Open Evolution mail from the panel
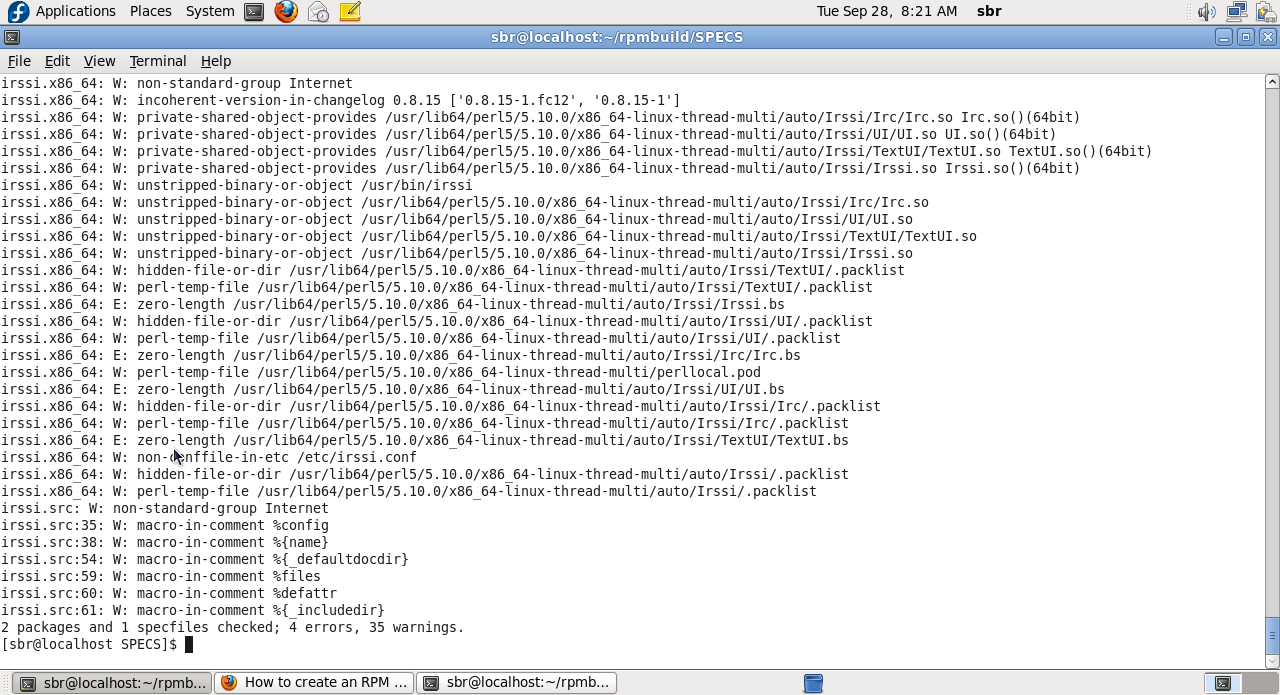The height and width of the screenshot is (695, 1280). [x=316, y=11]
